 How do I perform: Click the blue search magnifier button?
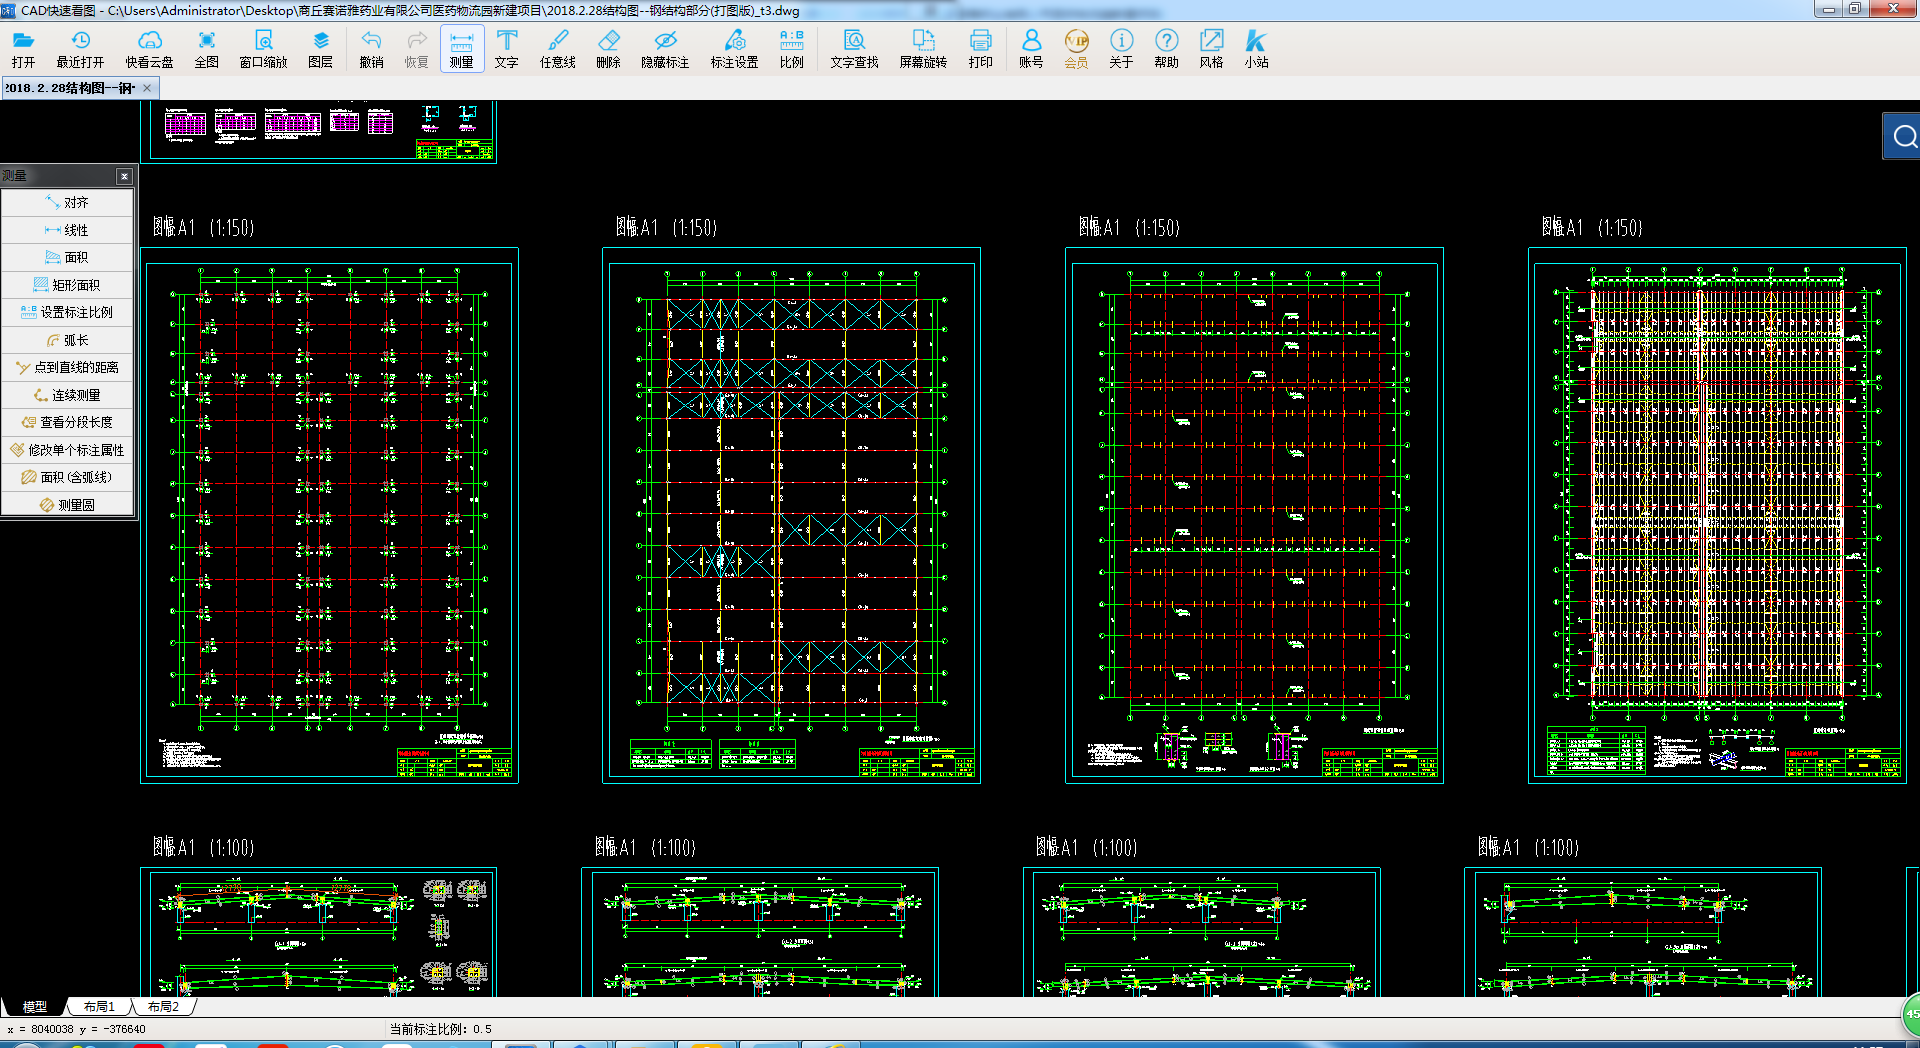pyautogui.click(x=1903, y=136)
